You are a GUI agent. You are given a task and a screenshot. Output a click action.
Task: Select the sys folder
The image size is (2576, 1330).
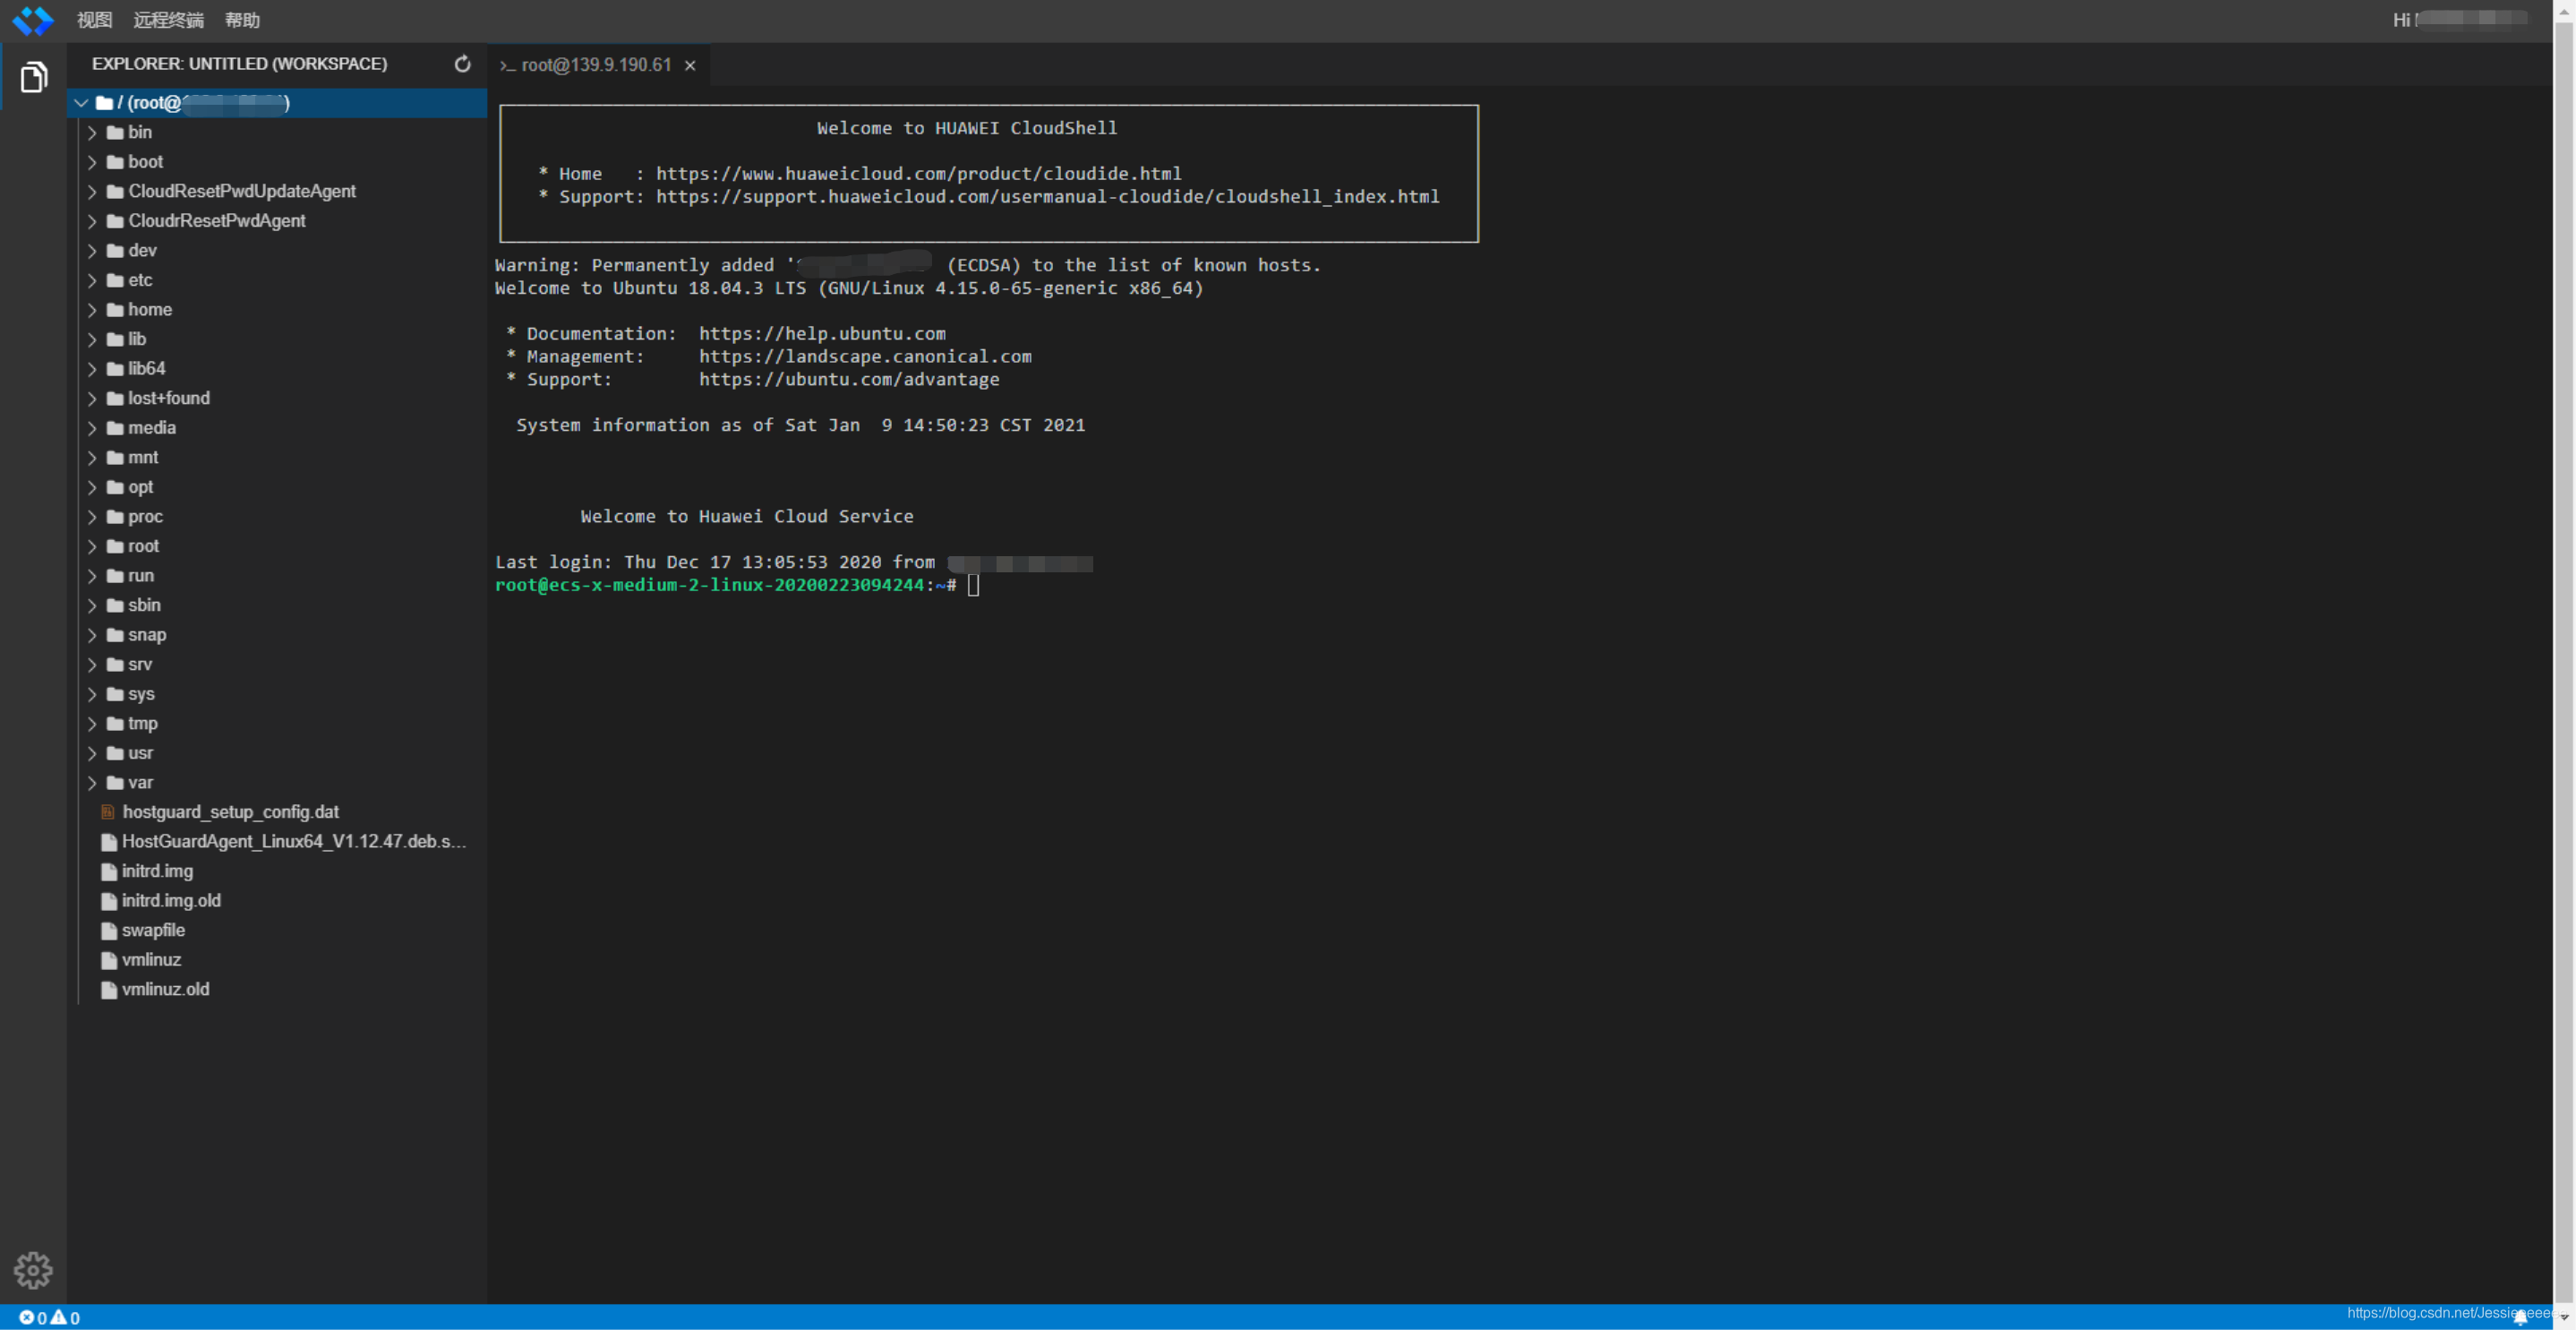click(277, 694)
